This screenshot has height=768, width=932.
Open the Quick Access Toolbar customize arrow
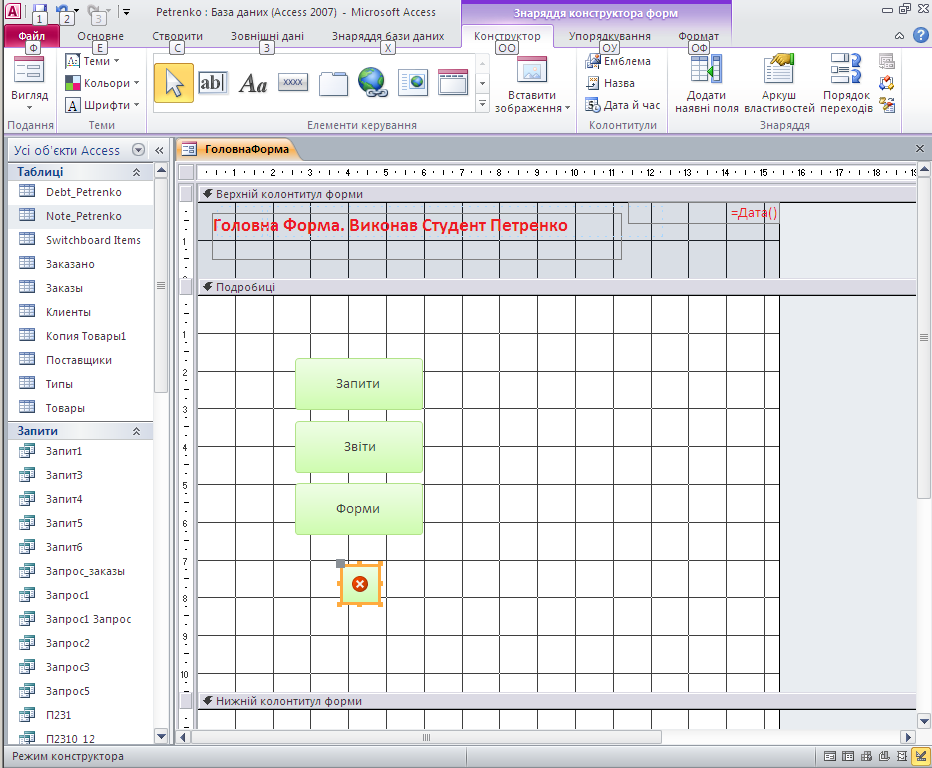point(126,11)
